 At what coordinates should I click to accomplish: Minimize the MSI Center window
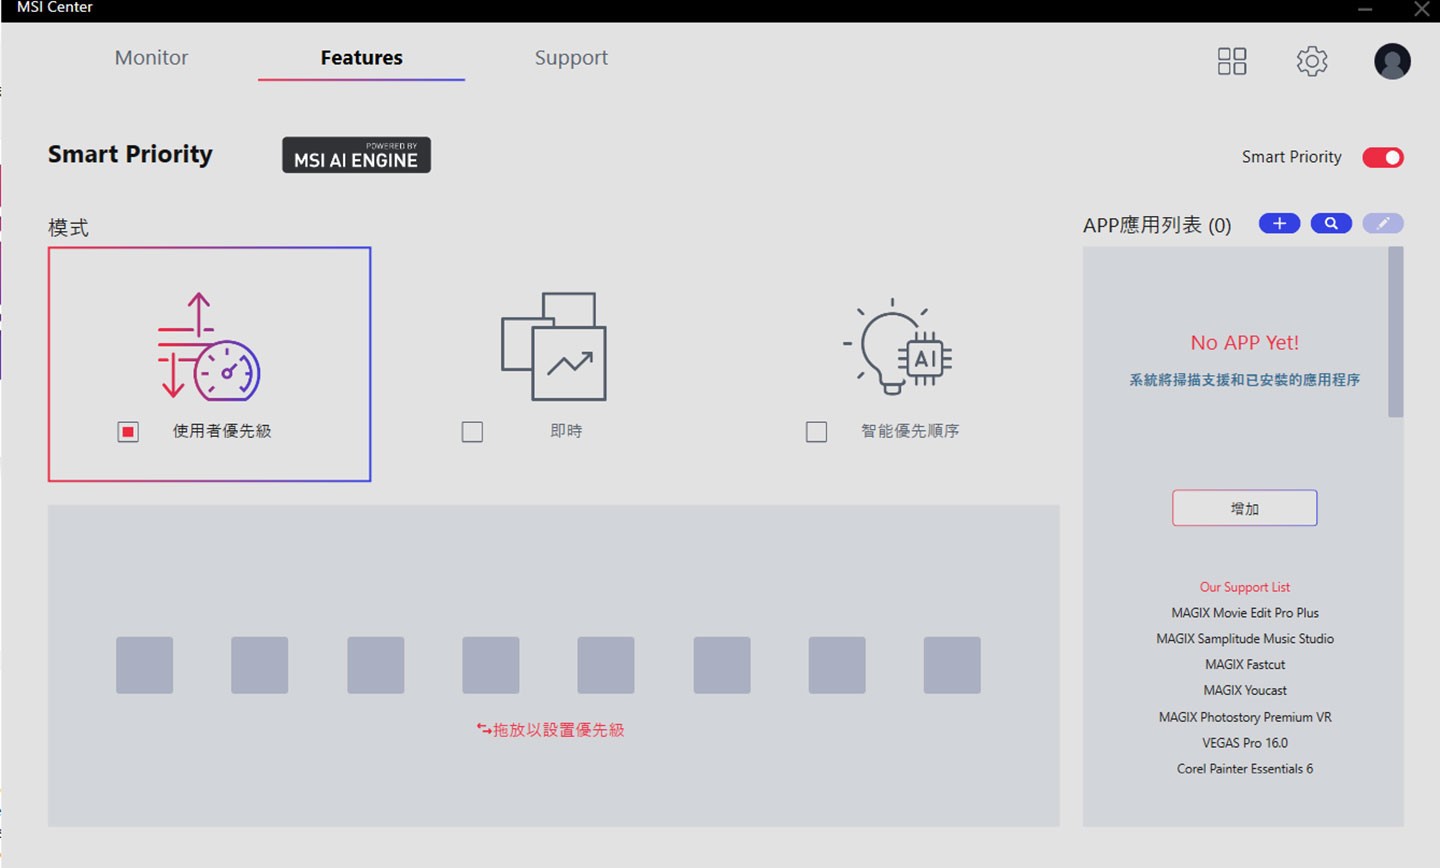pos(1365,9)
